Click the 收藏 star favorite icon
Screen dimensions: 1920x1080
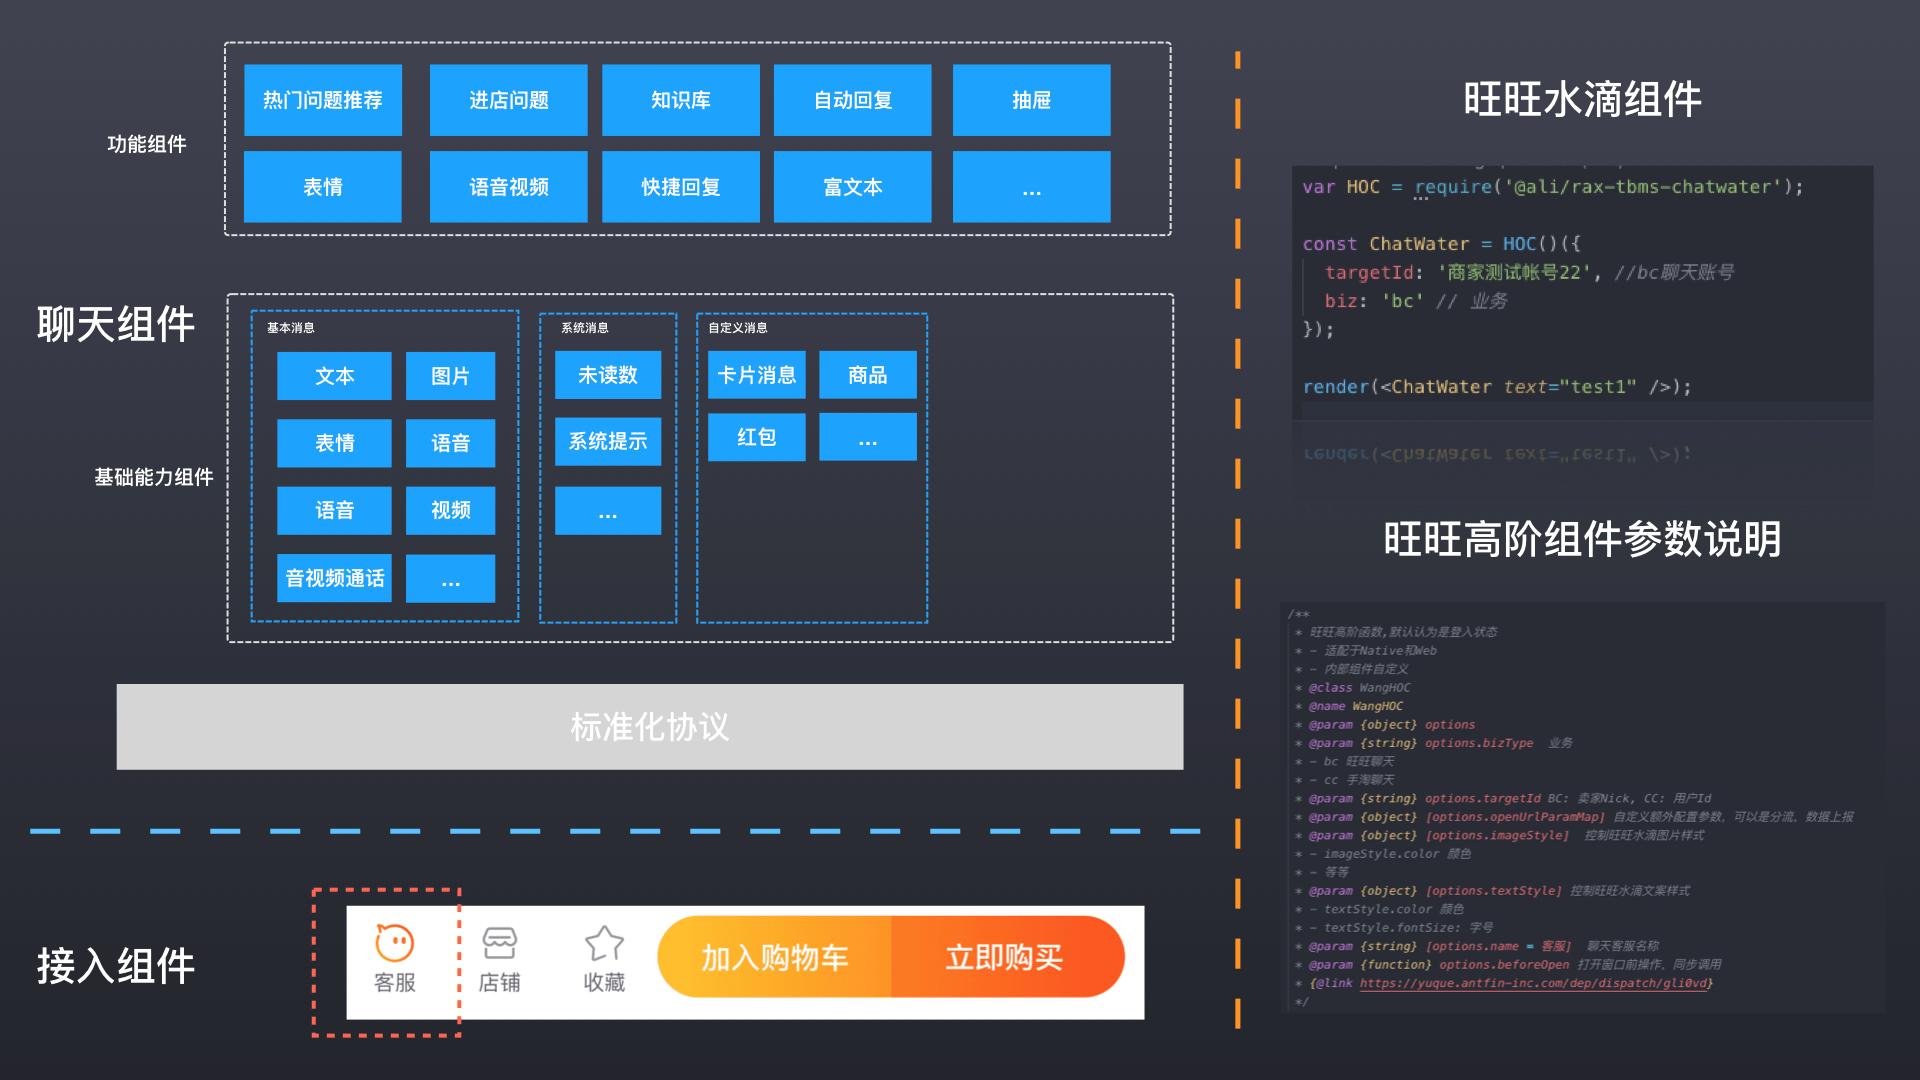(x=604, y=944)
